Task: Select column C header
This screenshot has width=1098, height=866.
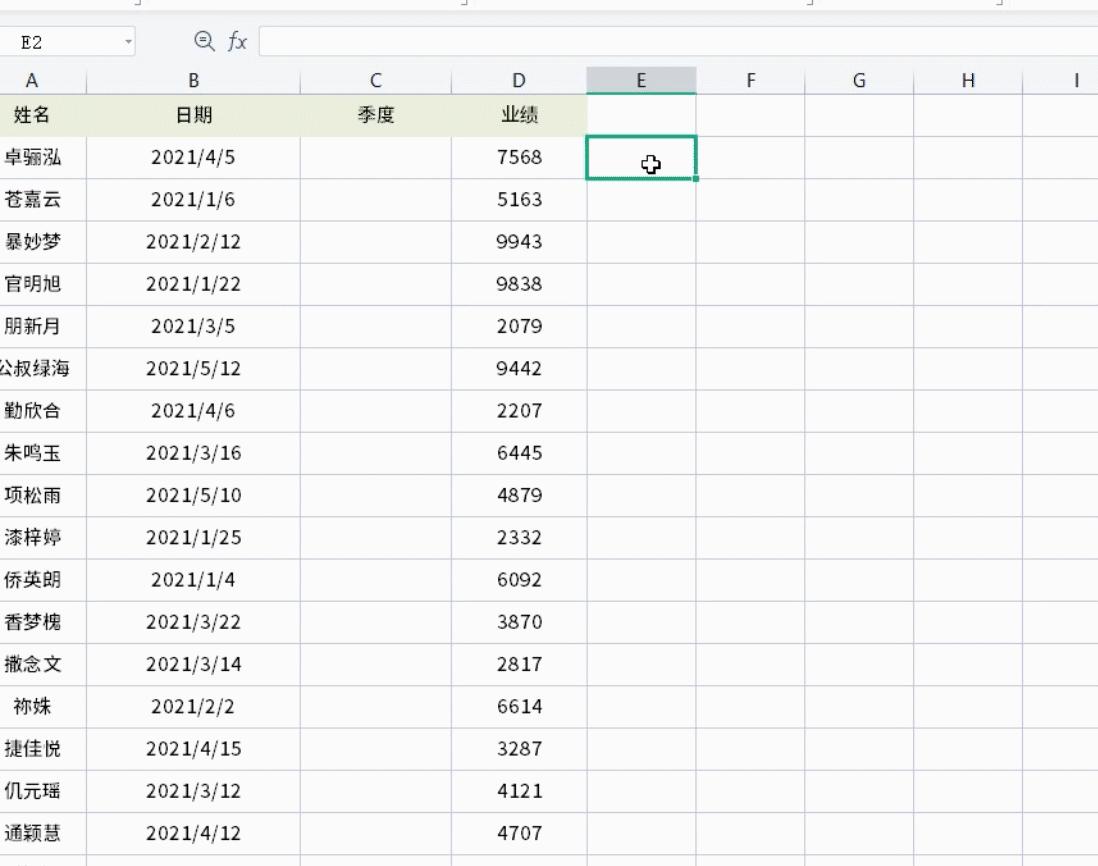Action: 376,81
